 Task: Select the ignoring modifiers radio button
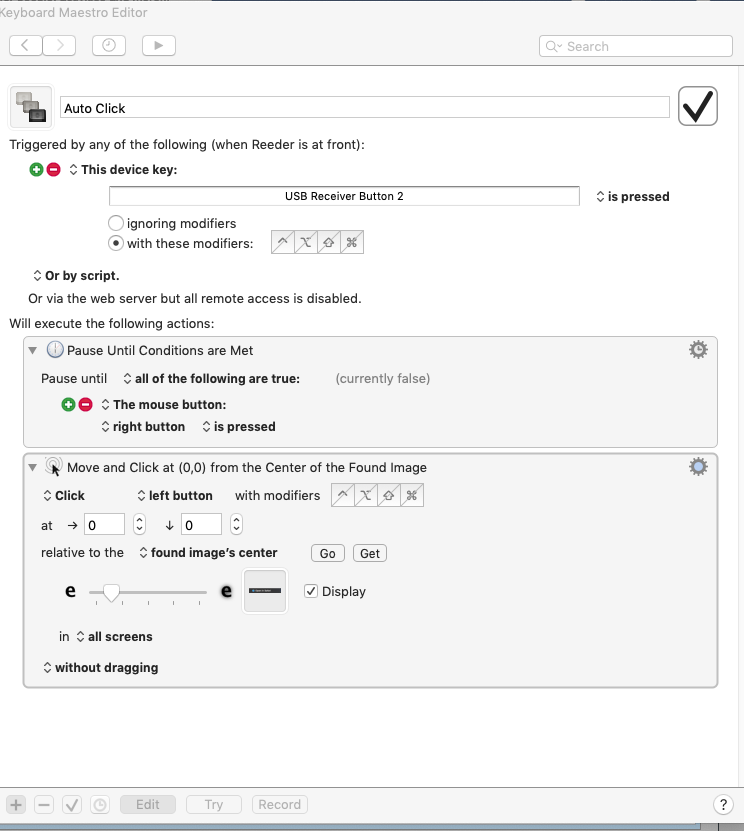pyautogui.click(x=116, y=223)
